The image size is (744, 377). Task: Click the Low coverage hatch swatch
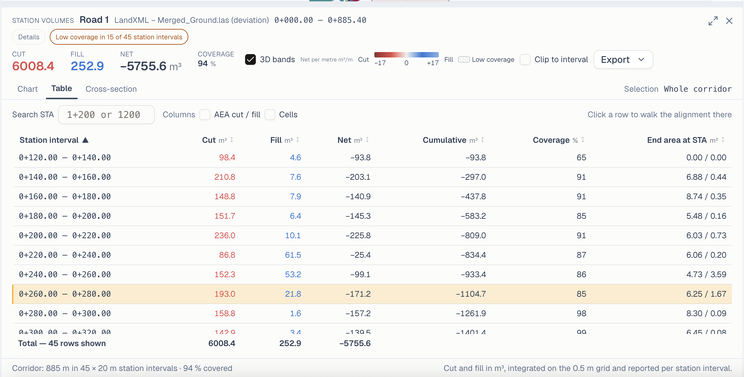pos(464,60)
